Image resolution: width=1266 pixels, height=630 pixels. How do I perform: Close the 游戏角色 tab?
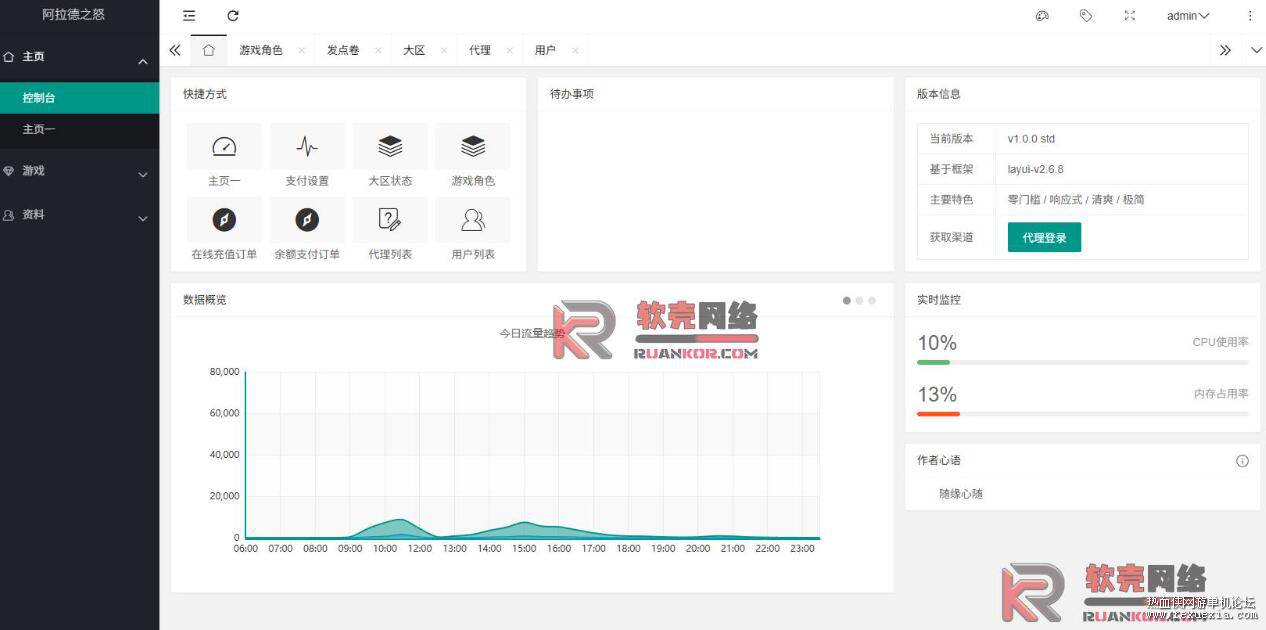click(301, 50)
